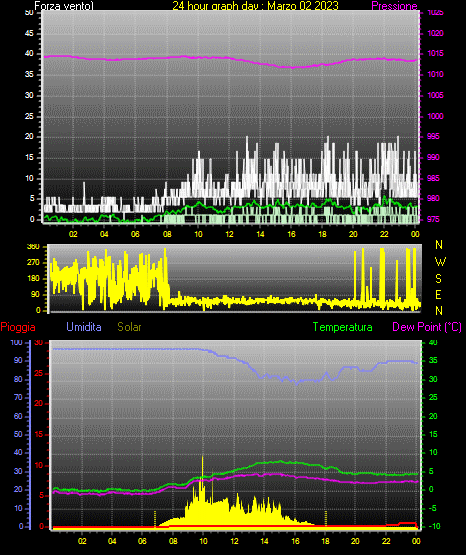The image size is (466, 555).
Task: Select the Temperatura legend label
Action: pos(342,327)
